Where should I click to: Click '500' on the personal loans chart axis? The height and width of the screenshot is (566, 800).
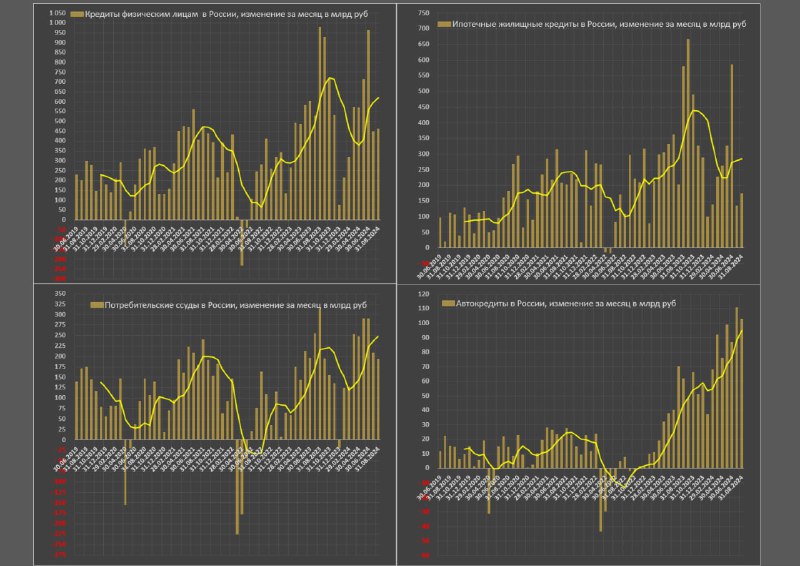60,121
